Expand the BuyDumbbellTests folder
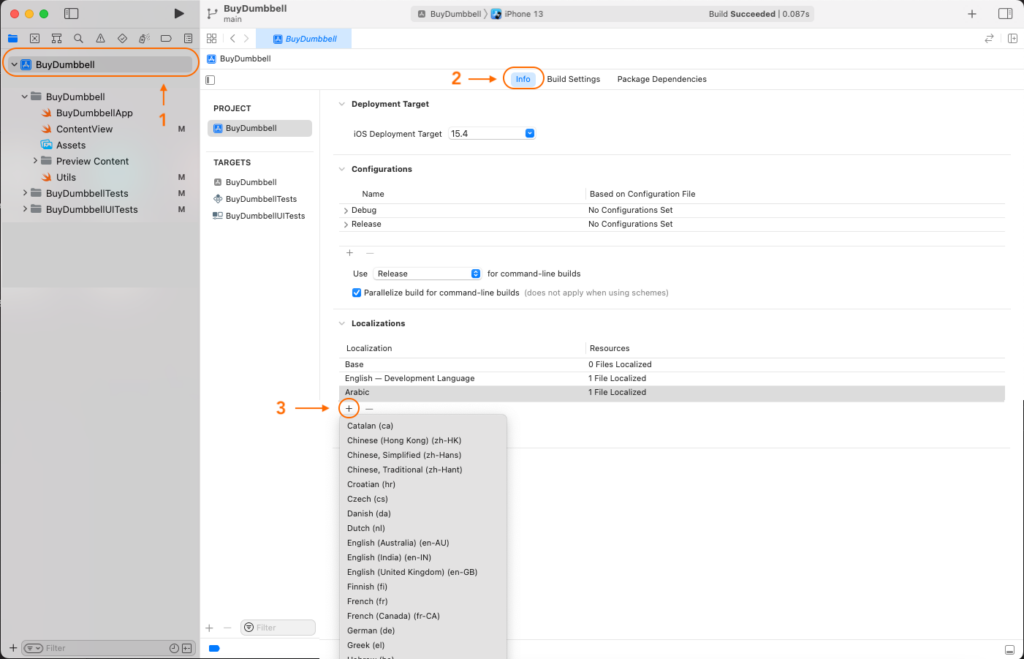 click(24, 193)
